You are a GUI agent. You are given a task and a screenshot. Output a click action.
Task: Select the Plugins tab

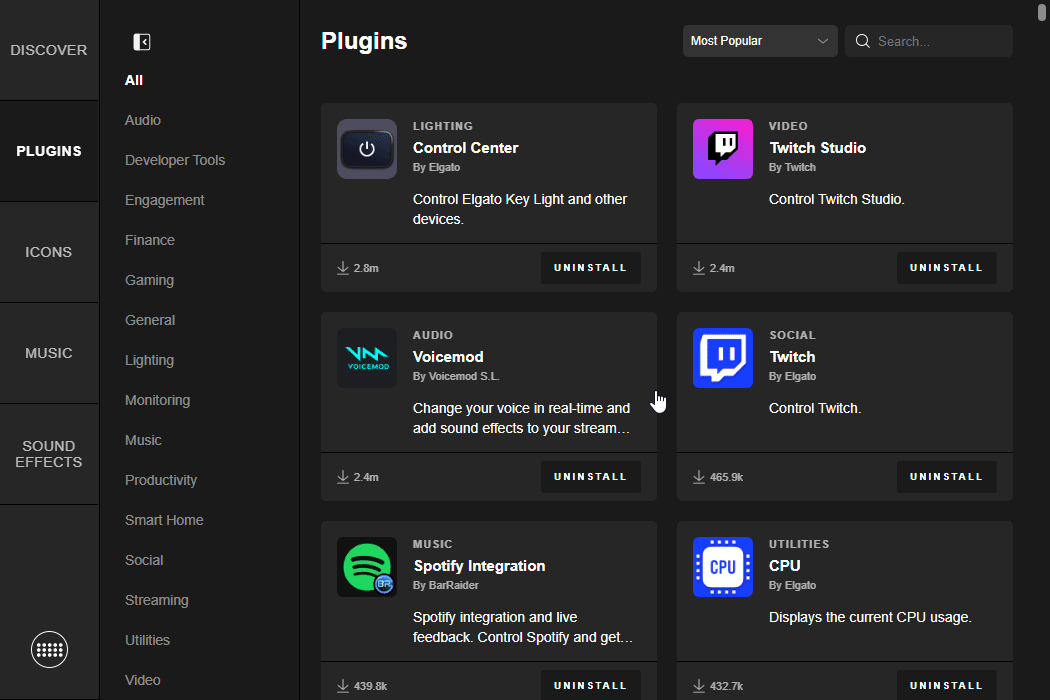point(49,151)
